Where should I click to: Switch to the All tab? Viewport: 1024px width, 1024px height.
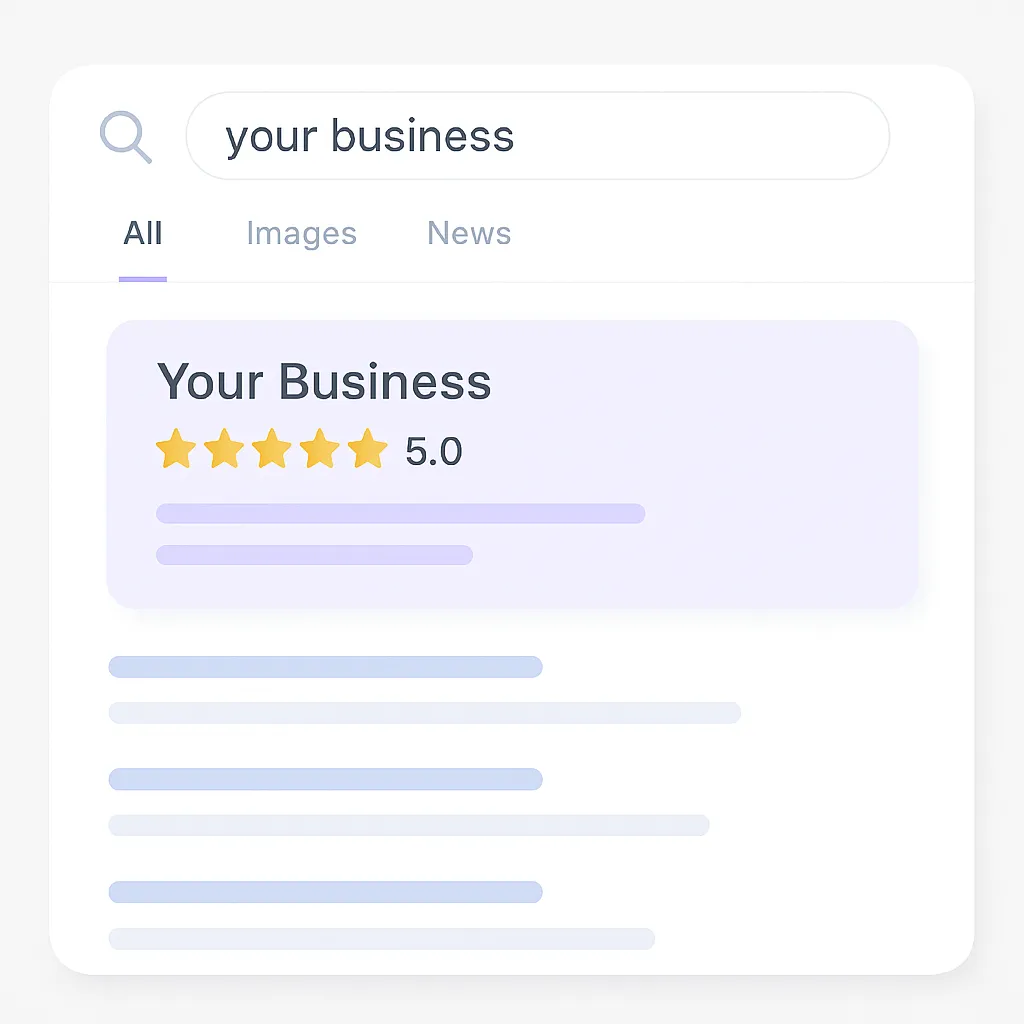click(x=142, y=234)
